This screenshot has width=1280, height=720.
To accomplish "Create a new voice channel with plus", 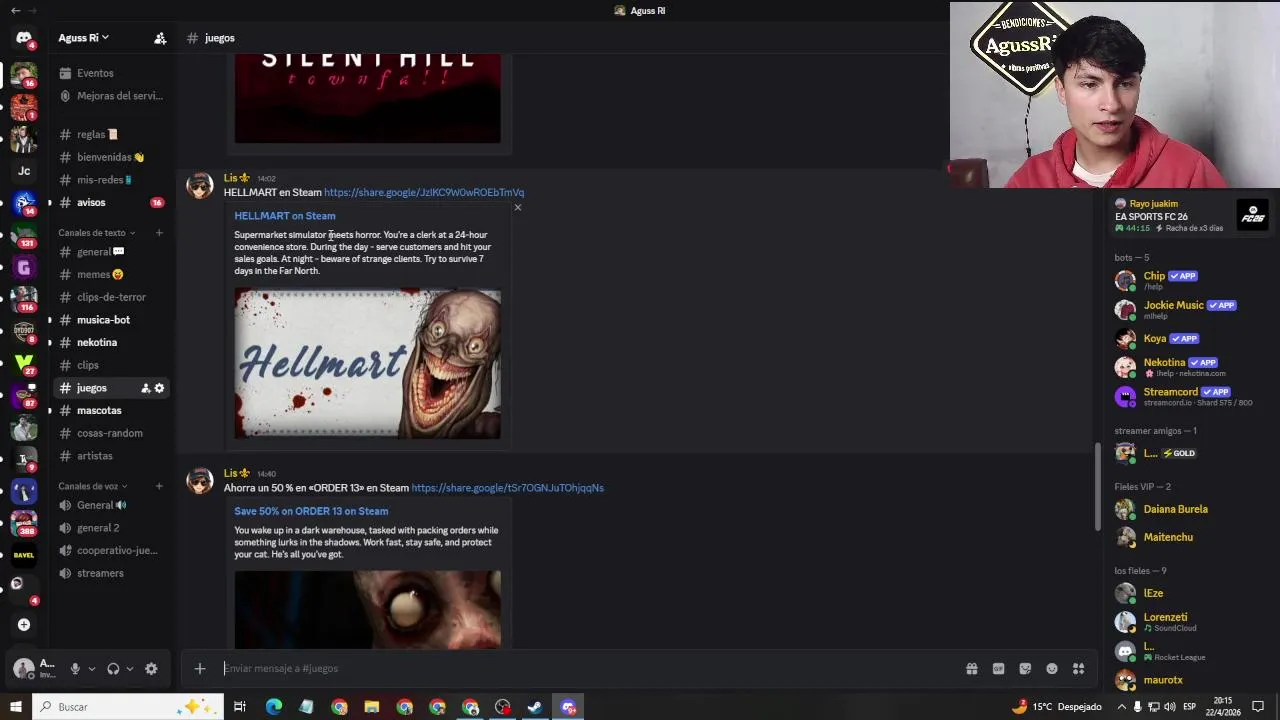I will click(159, 486).
